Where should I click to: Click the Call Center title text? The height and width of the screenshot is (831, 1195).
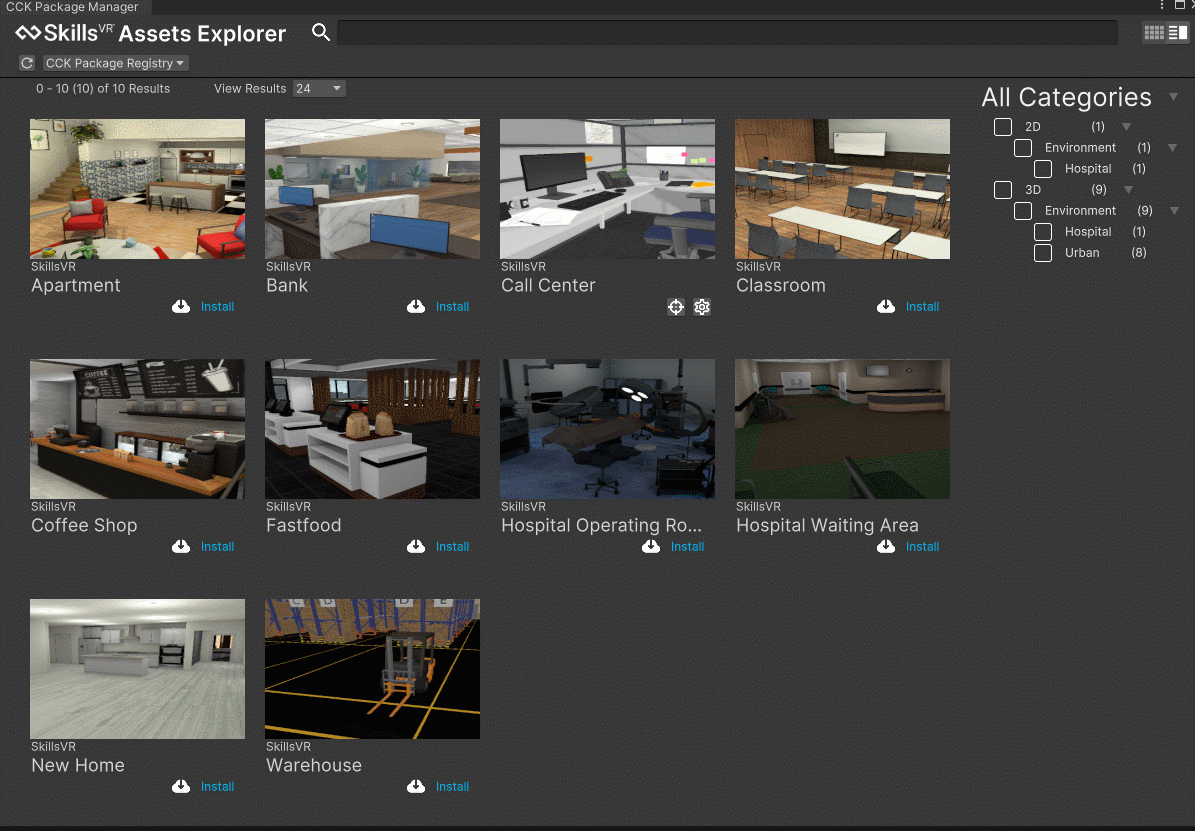click(x=548, y=285)
